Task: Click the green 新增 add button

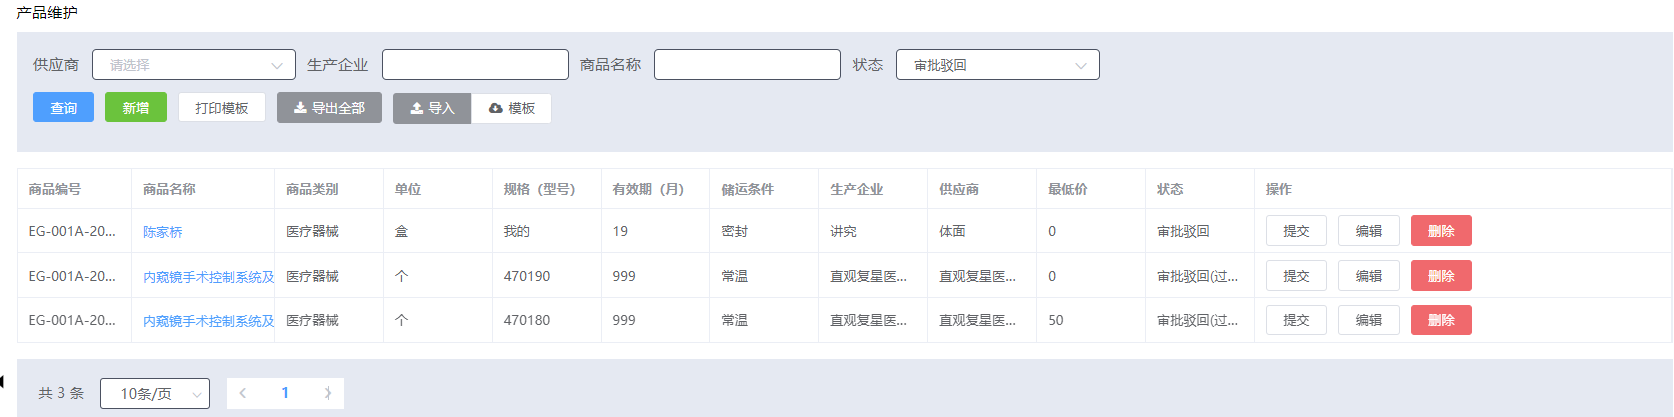Action: click(136, 108)
